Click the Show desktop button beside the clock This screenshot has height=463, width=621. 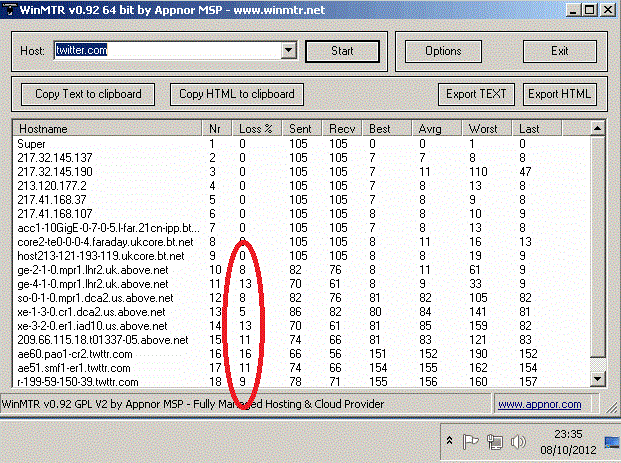coord(612,442)
